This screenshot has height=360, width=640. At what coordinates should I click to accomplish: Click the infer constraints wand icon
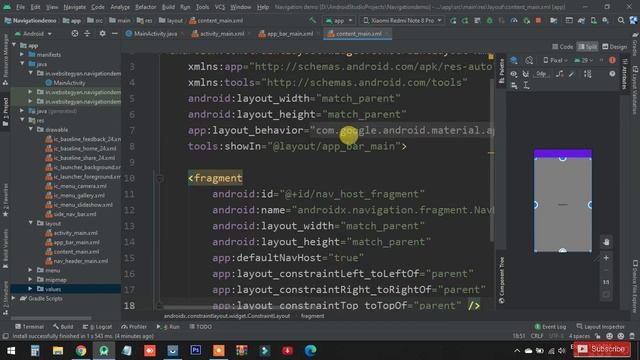[572, 74]
